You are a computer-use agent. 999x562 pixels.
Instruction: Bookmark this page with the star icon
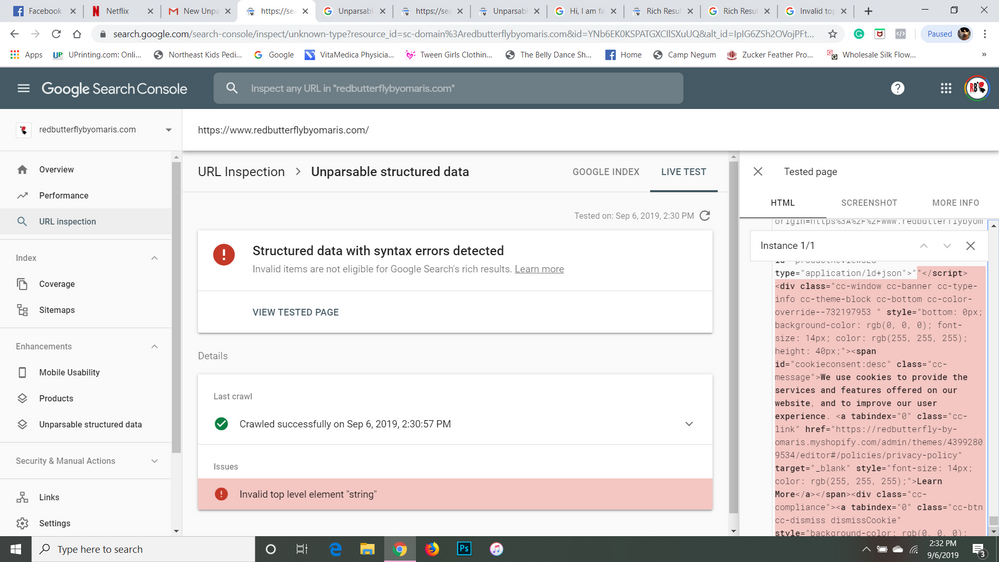click(x=833, y=34)
